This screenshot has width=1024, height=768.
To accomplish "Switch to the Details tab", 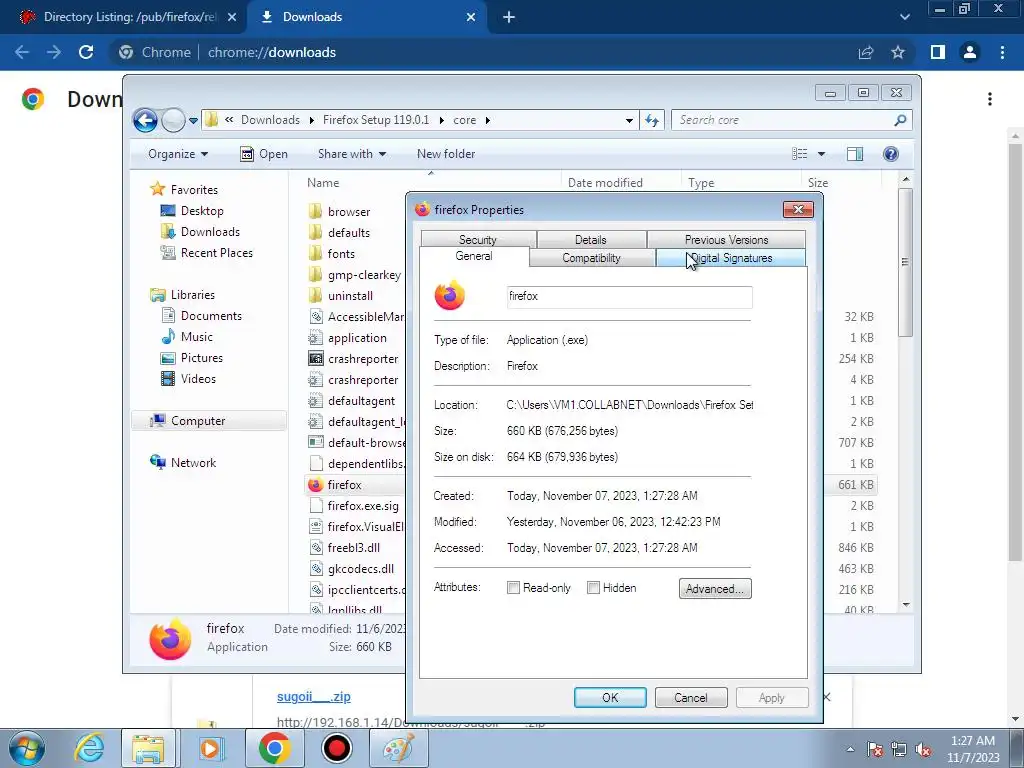I will click(590, 240).
